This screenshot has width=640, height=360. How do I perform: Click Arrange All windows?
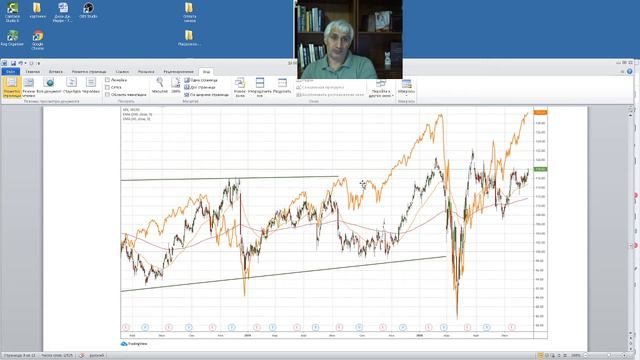click(x=260, y=87)
